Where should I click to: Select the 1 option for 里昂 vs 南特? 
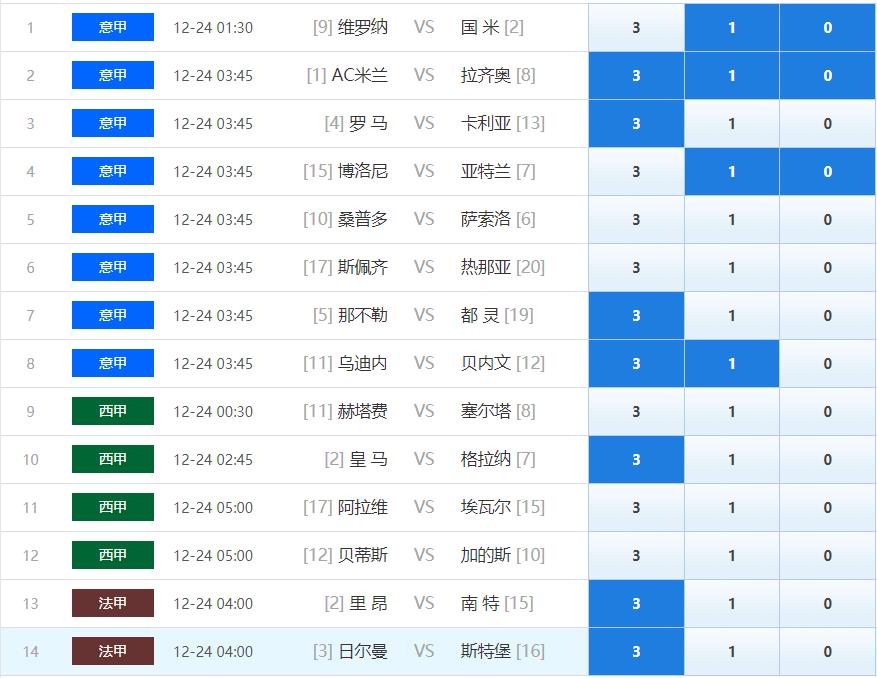point(732,604)
